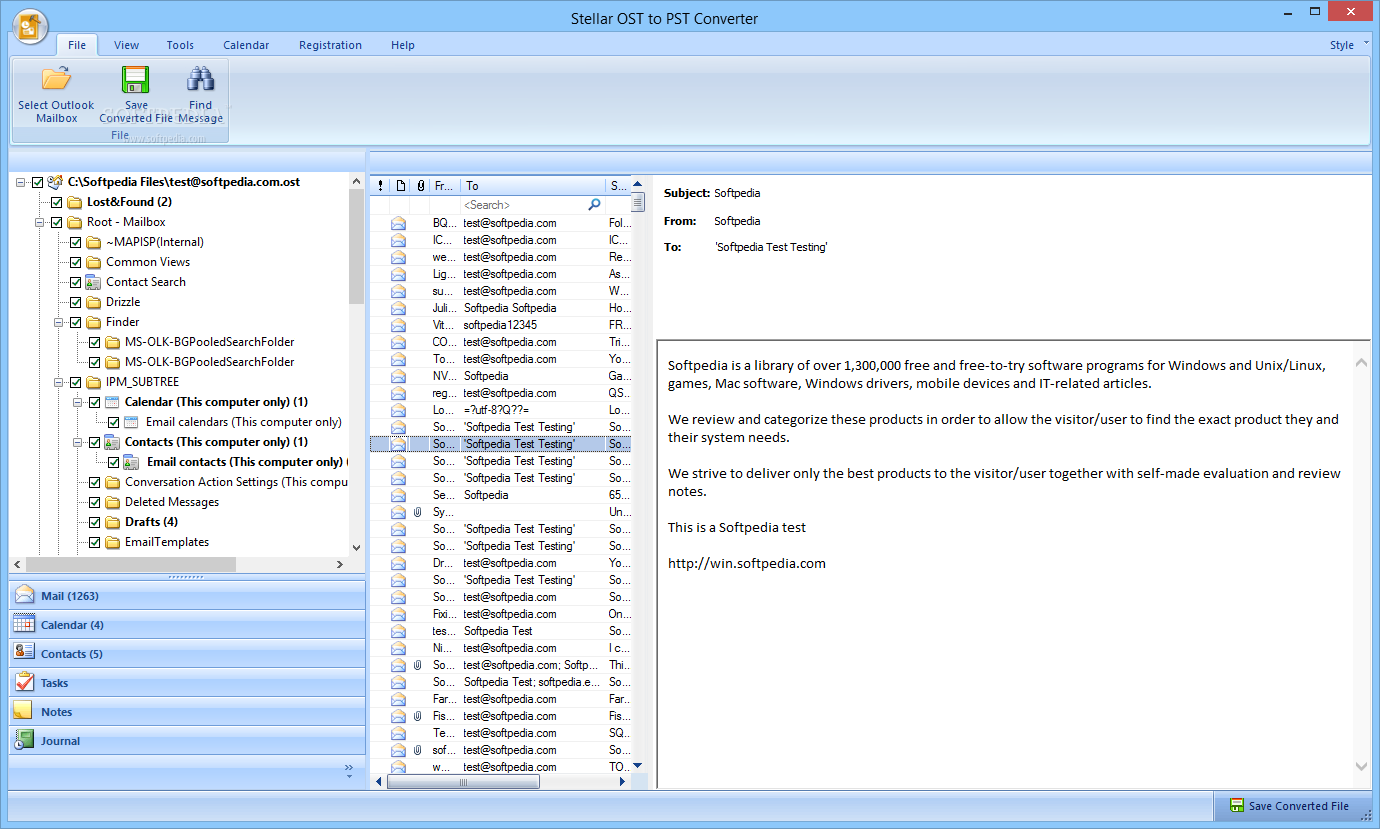
Task: Uncheck the EmailTemplates checkbox
Action: coord(95,542)
